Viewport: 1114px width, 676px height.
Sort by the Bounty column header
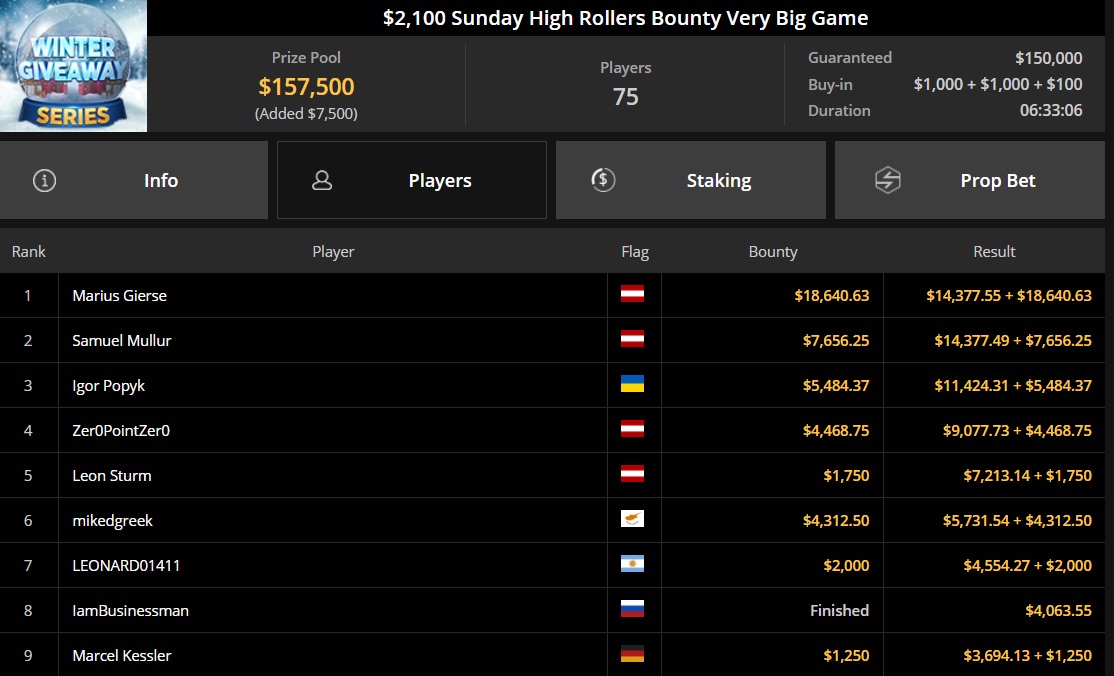point(773,252)
